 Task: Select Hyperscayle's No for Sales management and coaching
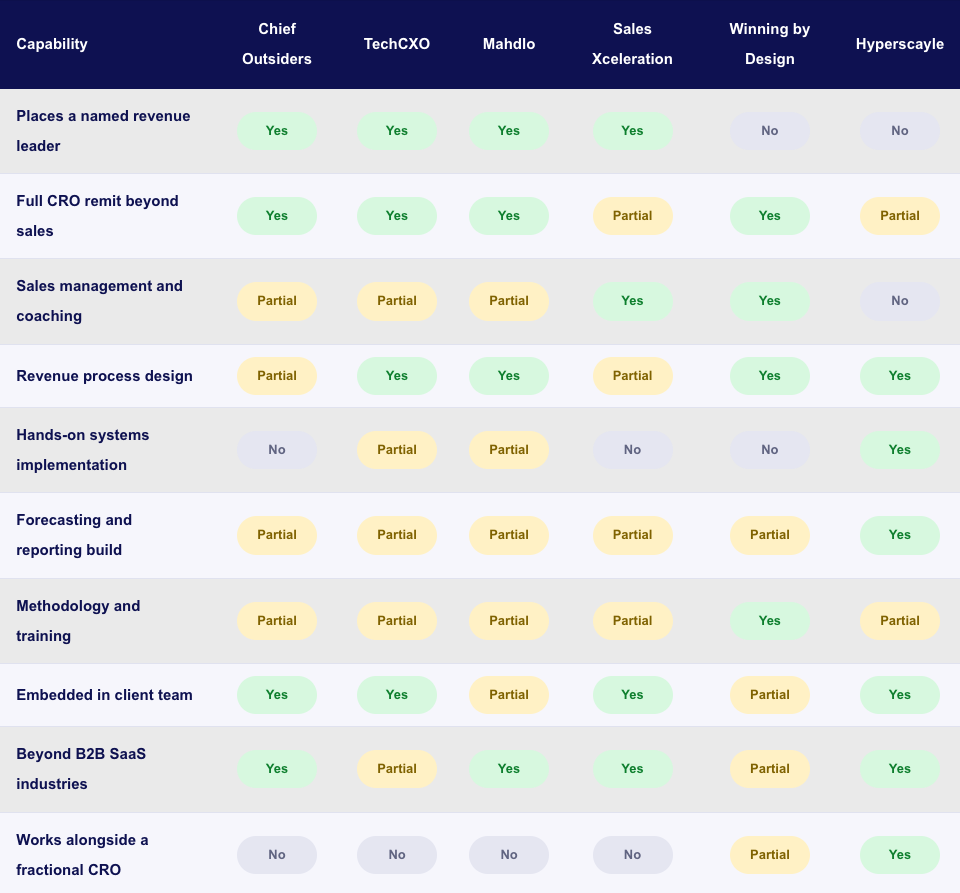coord(899,301)
